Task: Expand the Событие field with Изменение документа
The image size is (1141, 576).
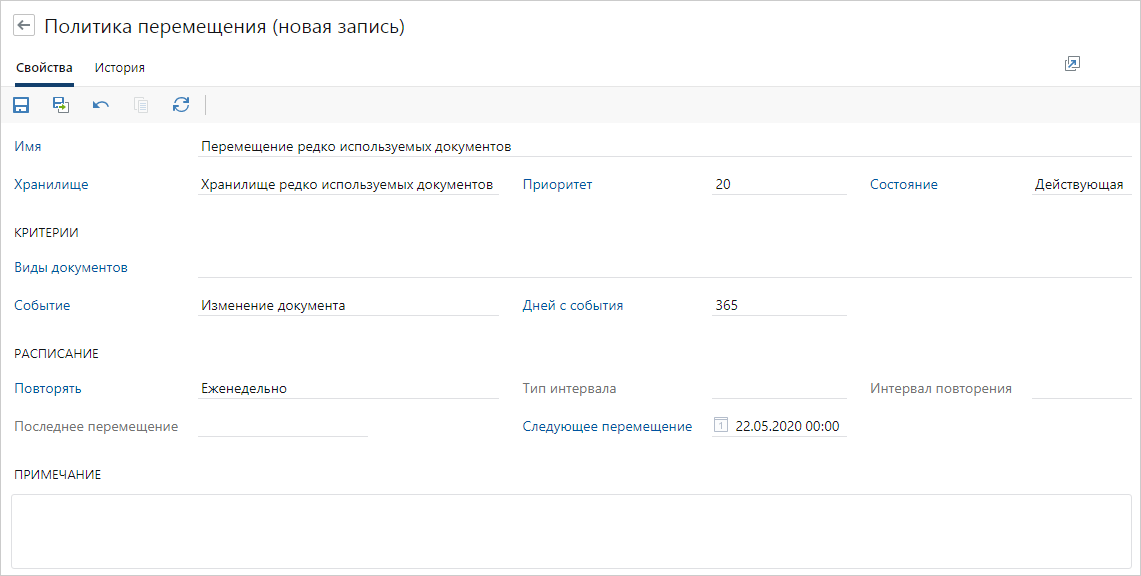Action: (x=347, y=306)
